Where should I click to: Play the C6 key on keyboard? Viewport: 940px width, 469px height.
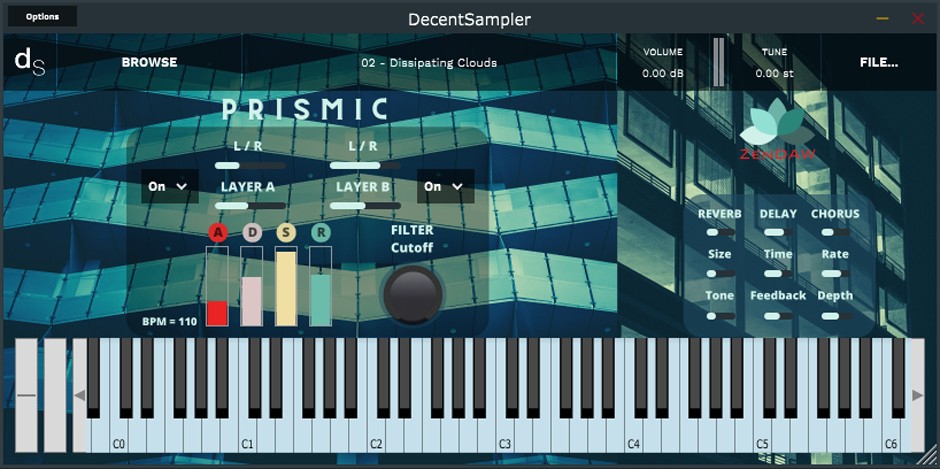pyautogui.click(x=891, y=437)
